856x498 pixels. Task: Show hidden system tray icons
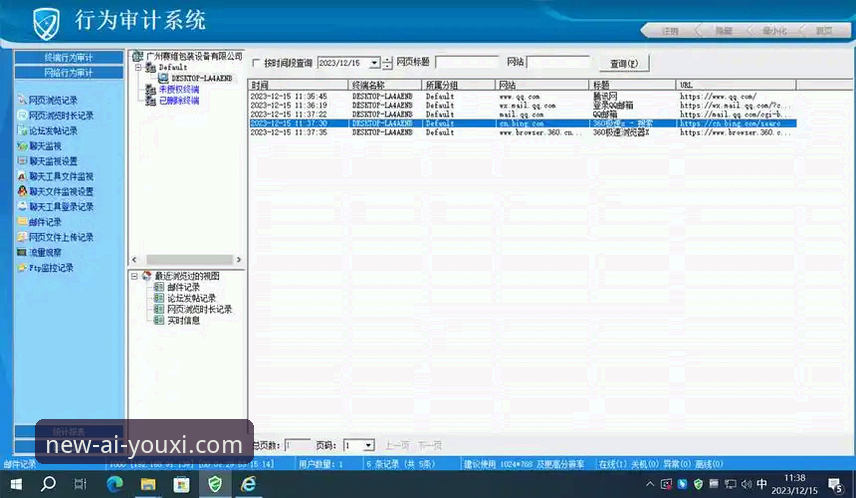click(x=650, y=484)
